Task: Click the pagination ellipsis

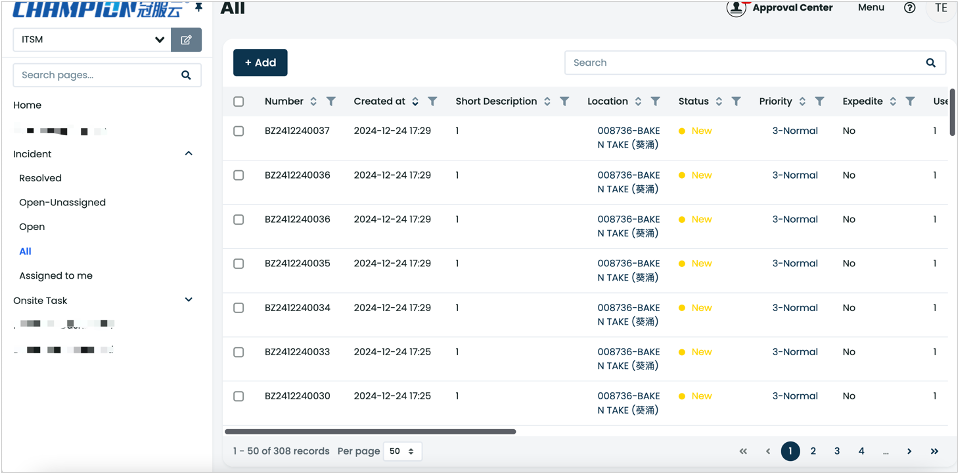Action: tap(885, 451)
